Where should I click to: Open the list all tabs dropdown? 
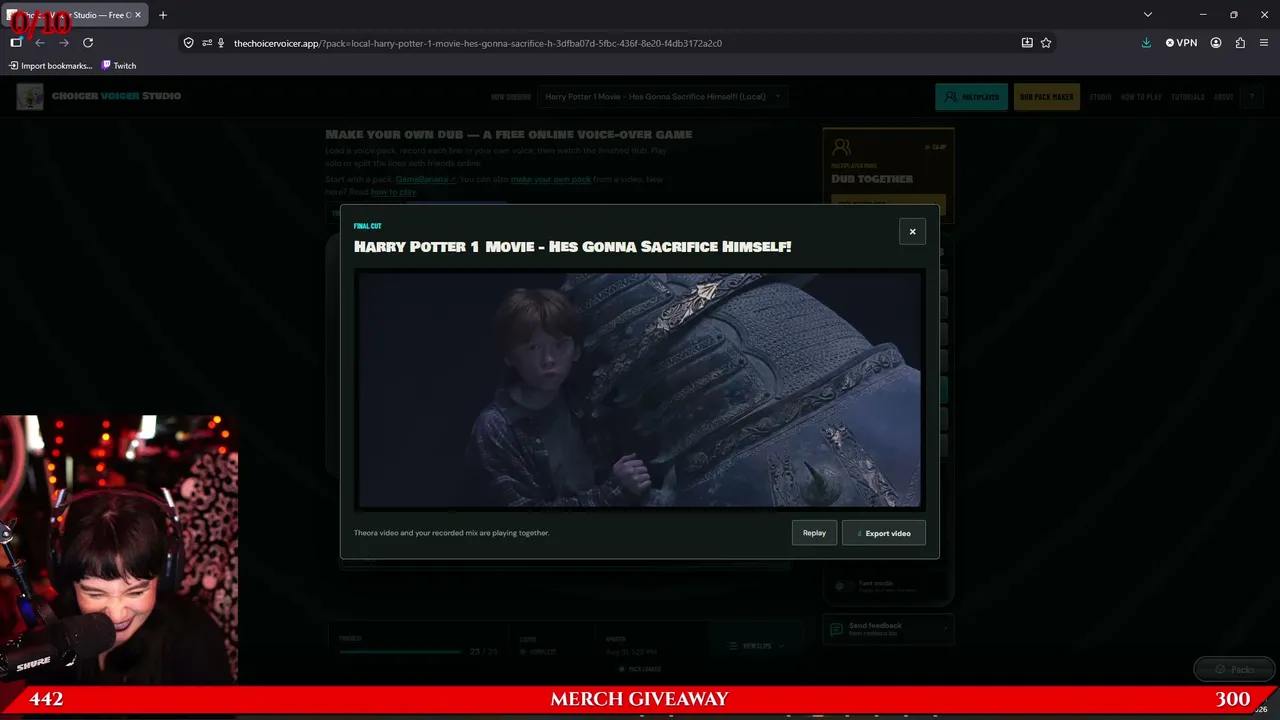[x=1148, y=15]
